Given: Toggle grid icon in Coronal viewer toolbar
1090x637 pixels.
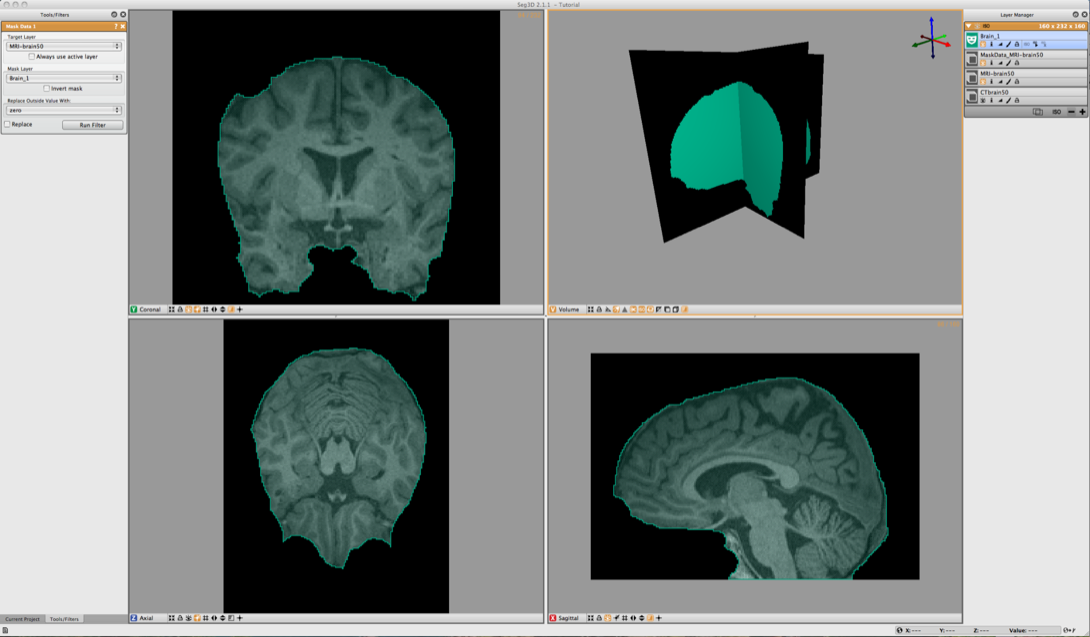Looking at the screenshot, I should (206, 309).
